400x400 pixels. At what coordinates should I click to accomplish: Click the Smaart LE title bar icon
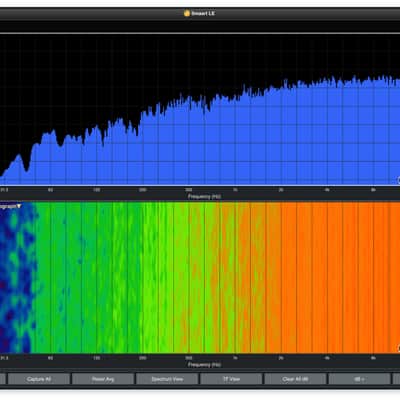point(187,13)
